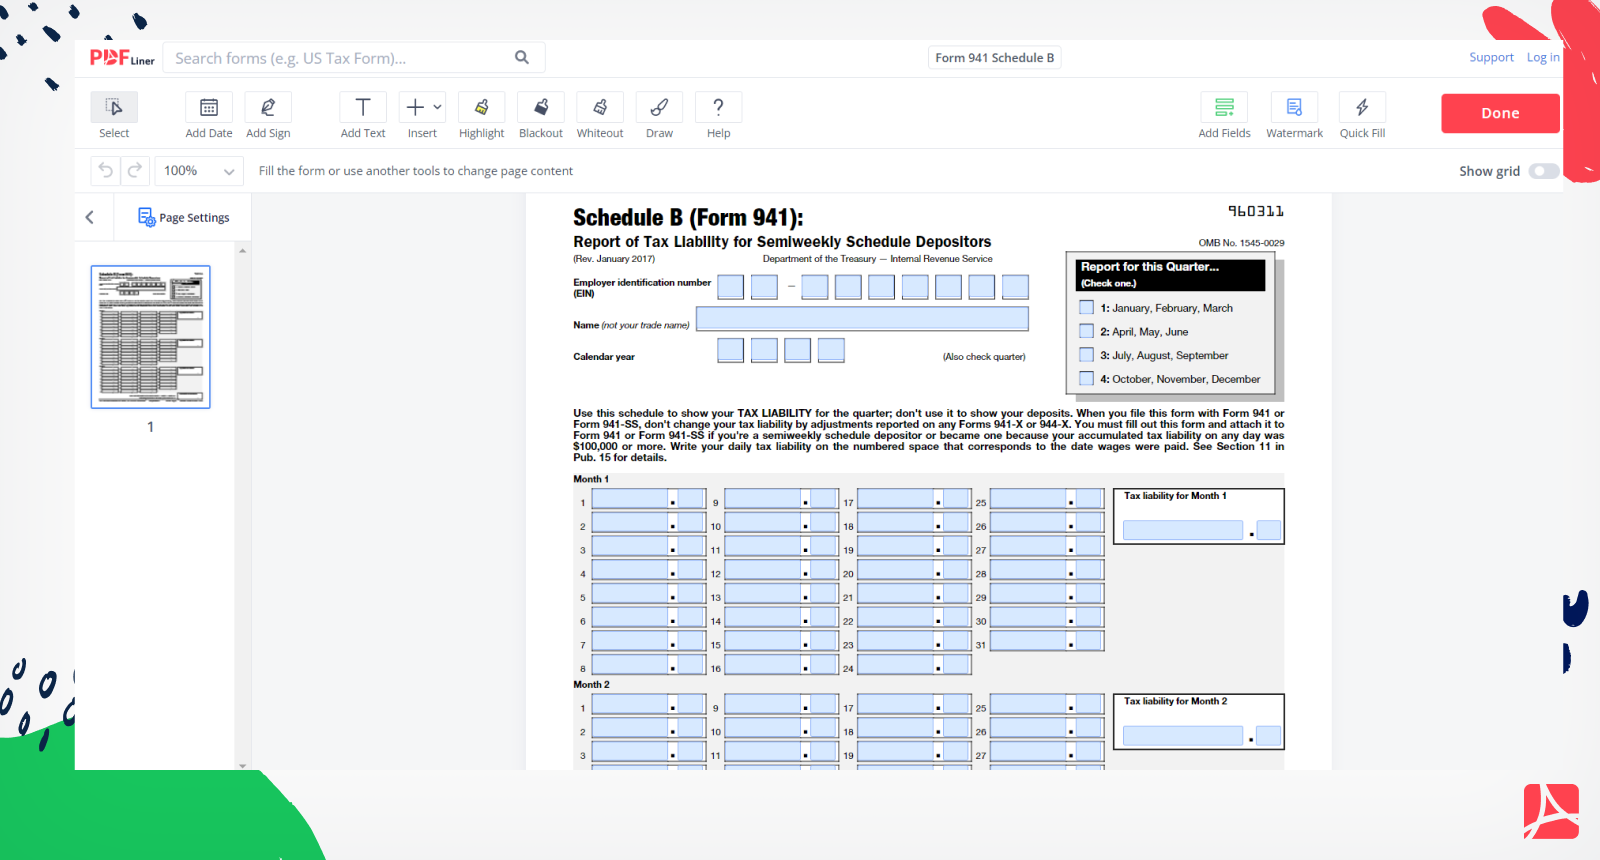Check the January, February, March quarter box
The width and height of the screenshot is (1600, 860).
click(1086, 308)
